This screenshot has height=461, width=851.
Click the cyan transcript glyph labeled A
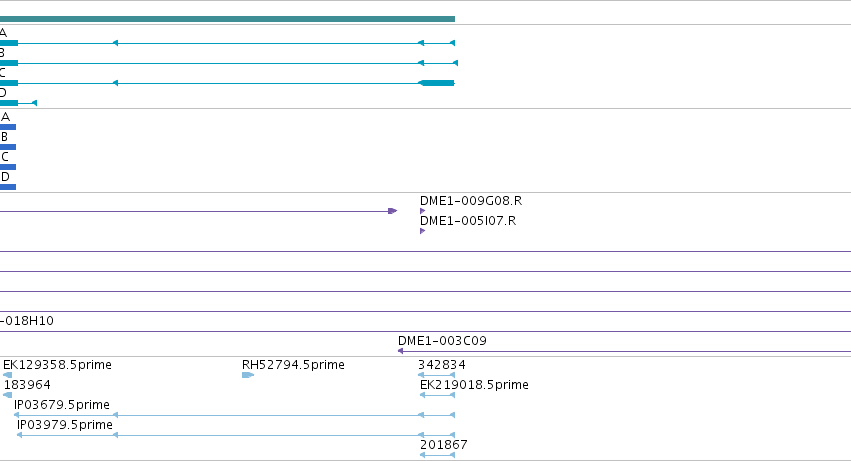[227, 43]
